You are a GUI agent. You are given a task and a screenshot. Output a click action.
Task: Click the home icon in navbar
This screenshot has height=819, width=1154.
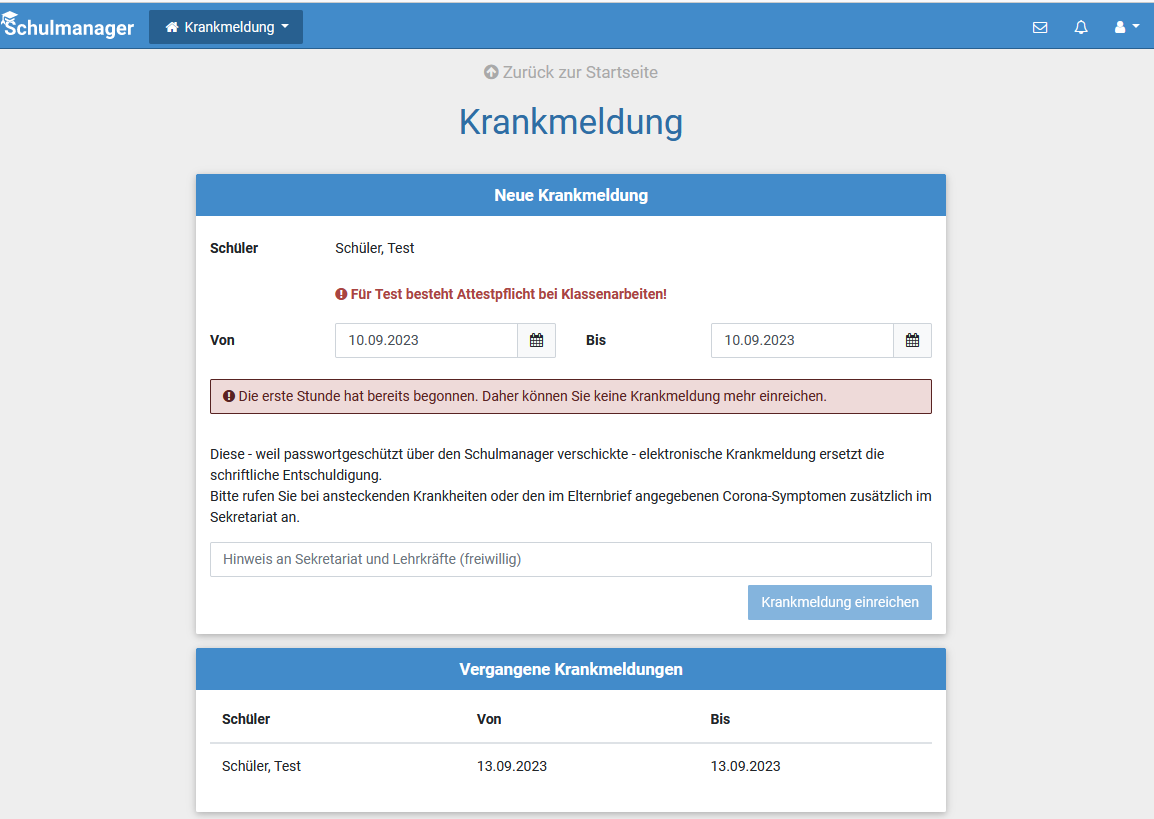click(172, 28)
